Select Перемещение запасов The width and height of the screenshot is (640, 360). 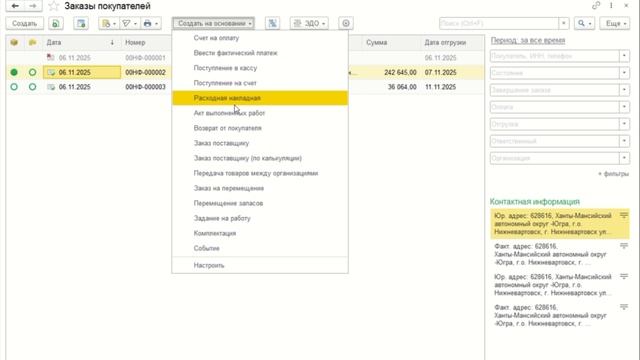point(260,203)
